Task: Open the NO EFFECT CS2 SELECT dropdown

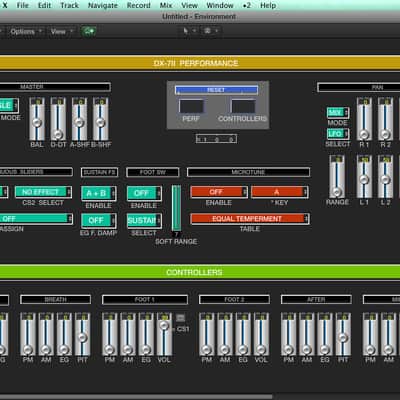Action: [x=43, y=192]
